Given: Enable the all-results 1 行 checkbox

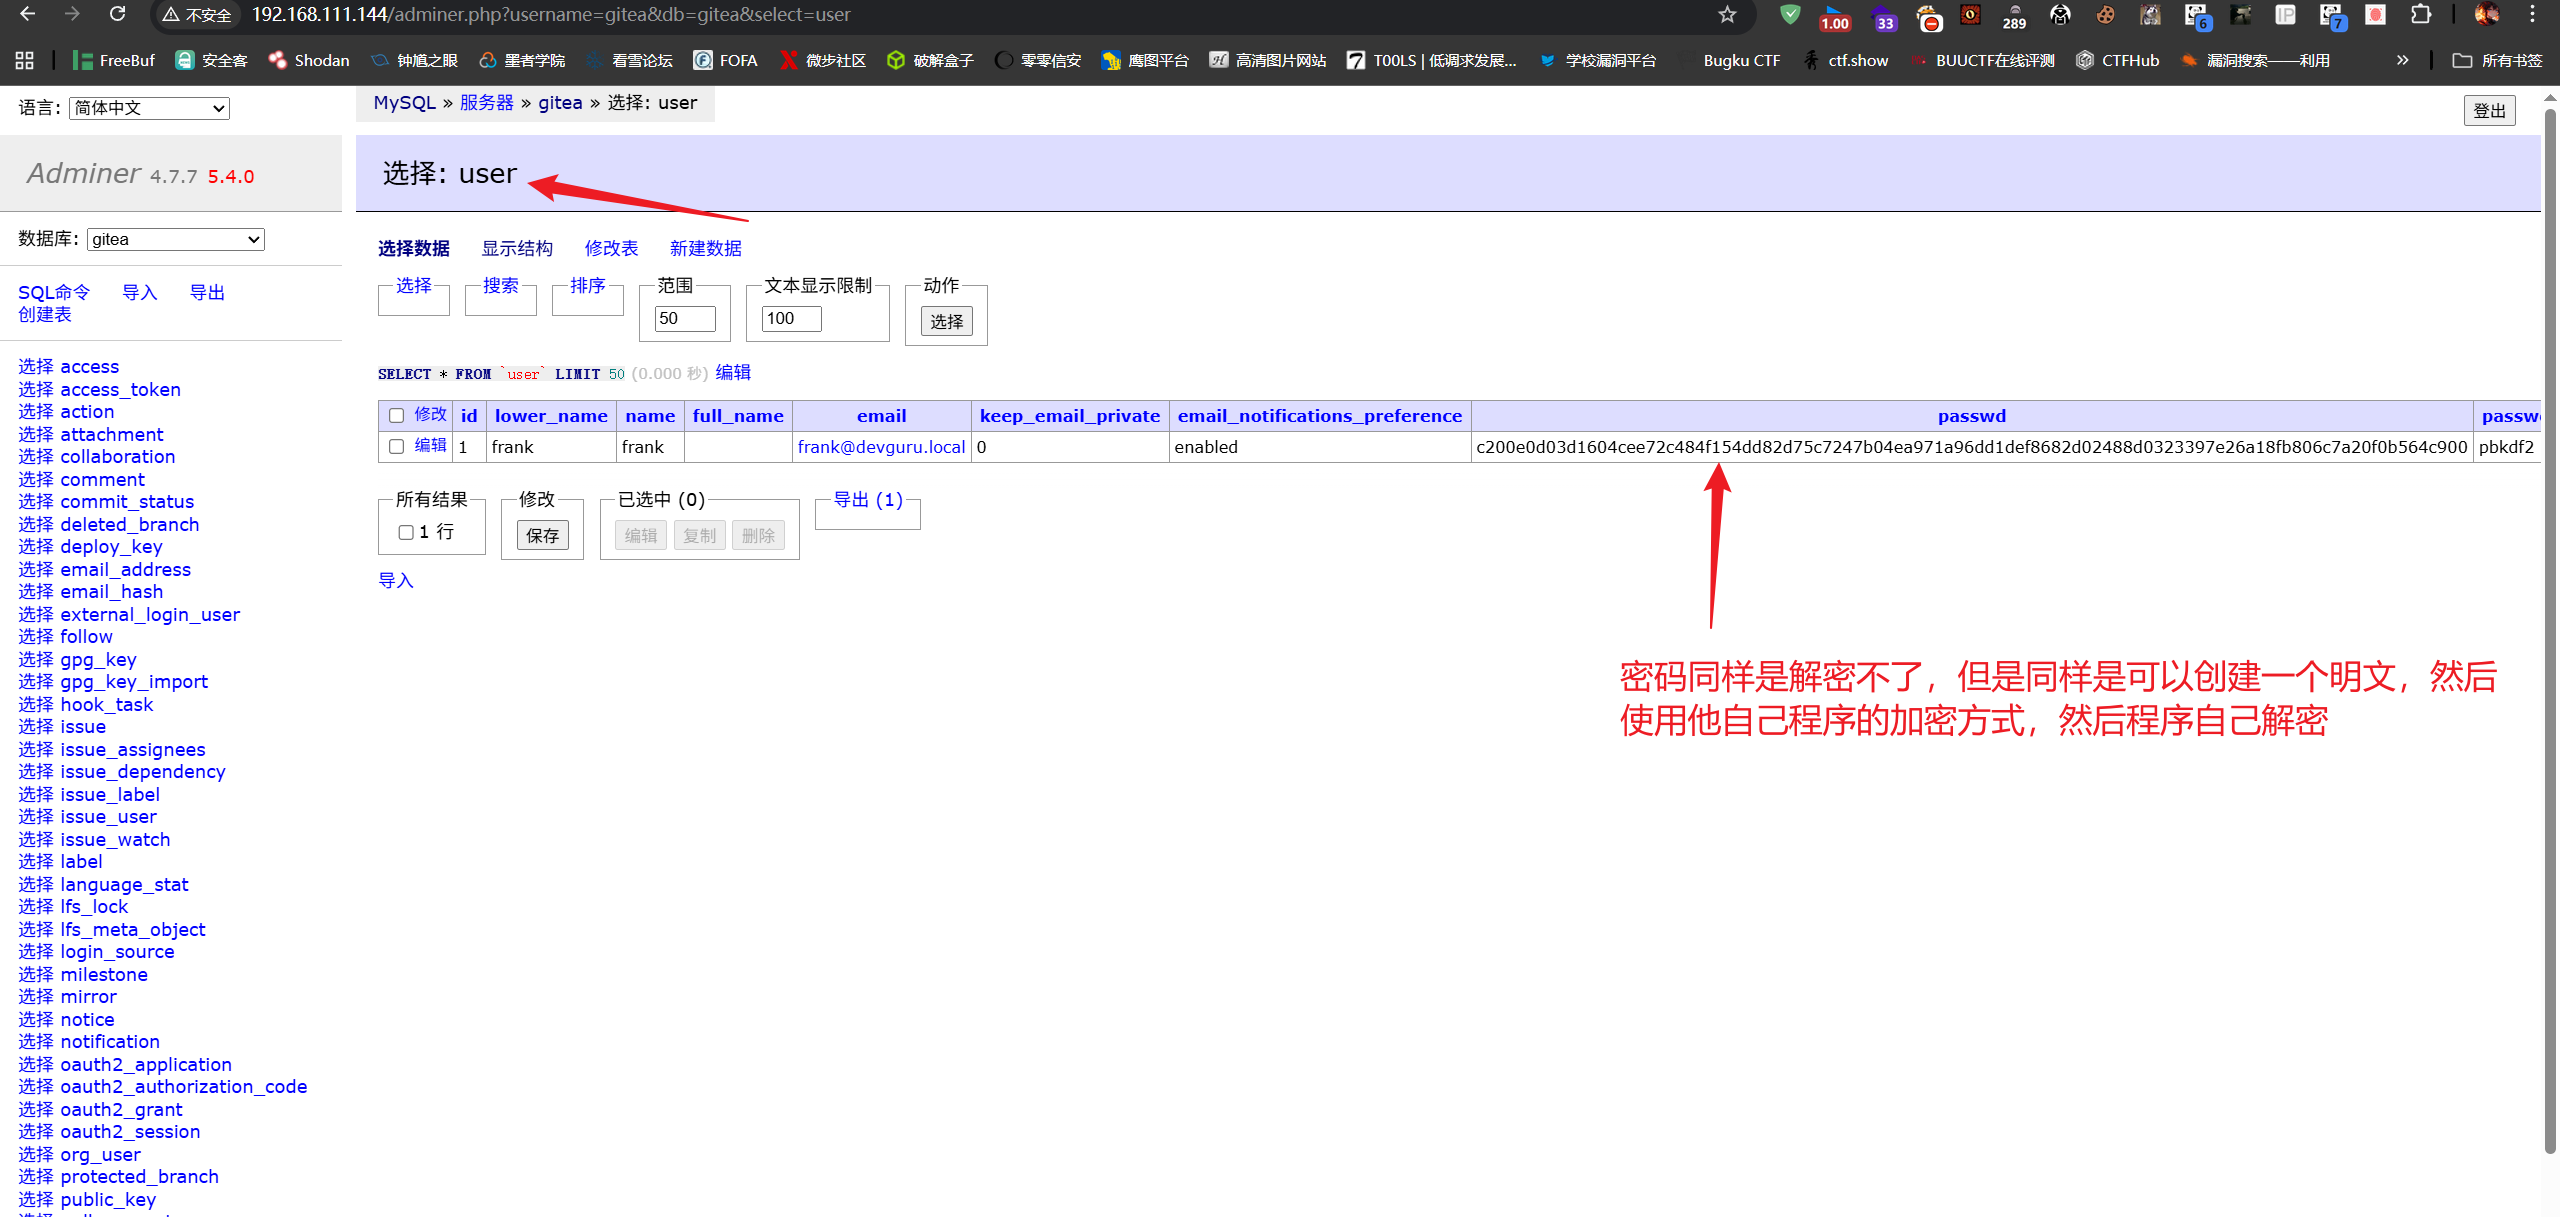Looking at the screenshot, I should pyautogui.click(x=406, y=532).
